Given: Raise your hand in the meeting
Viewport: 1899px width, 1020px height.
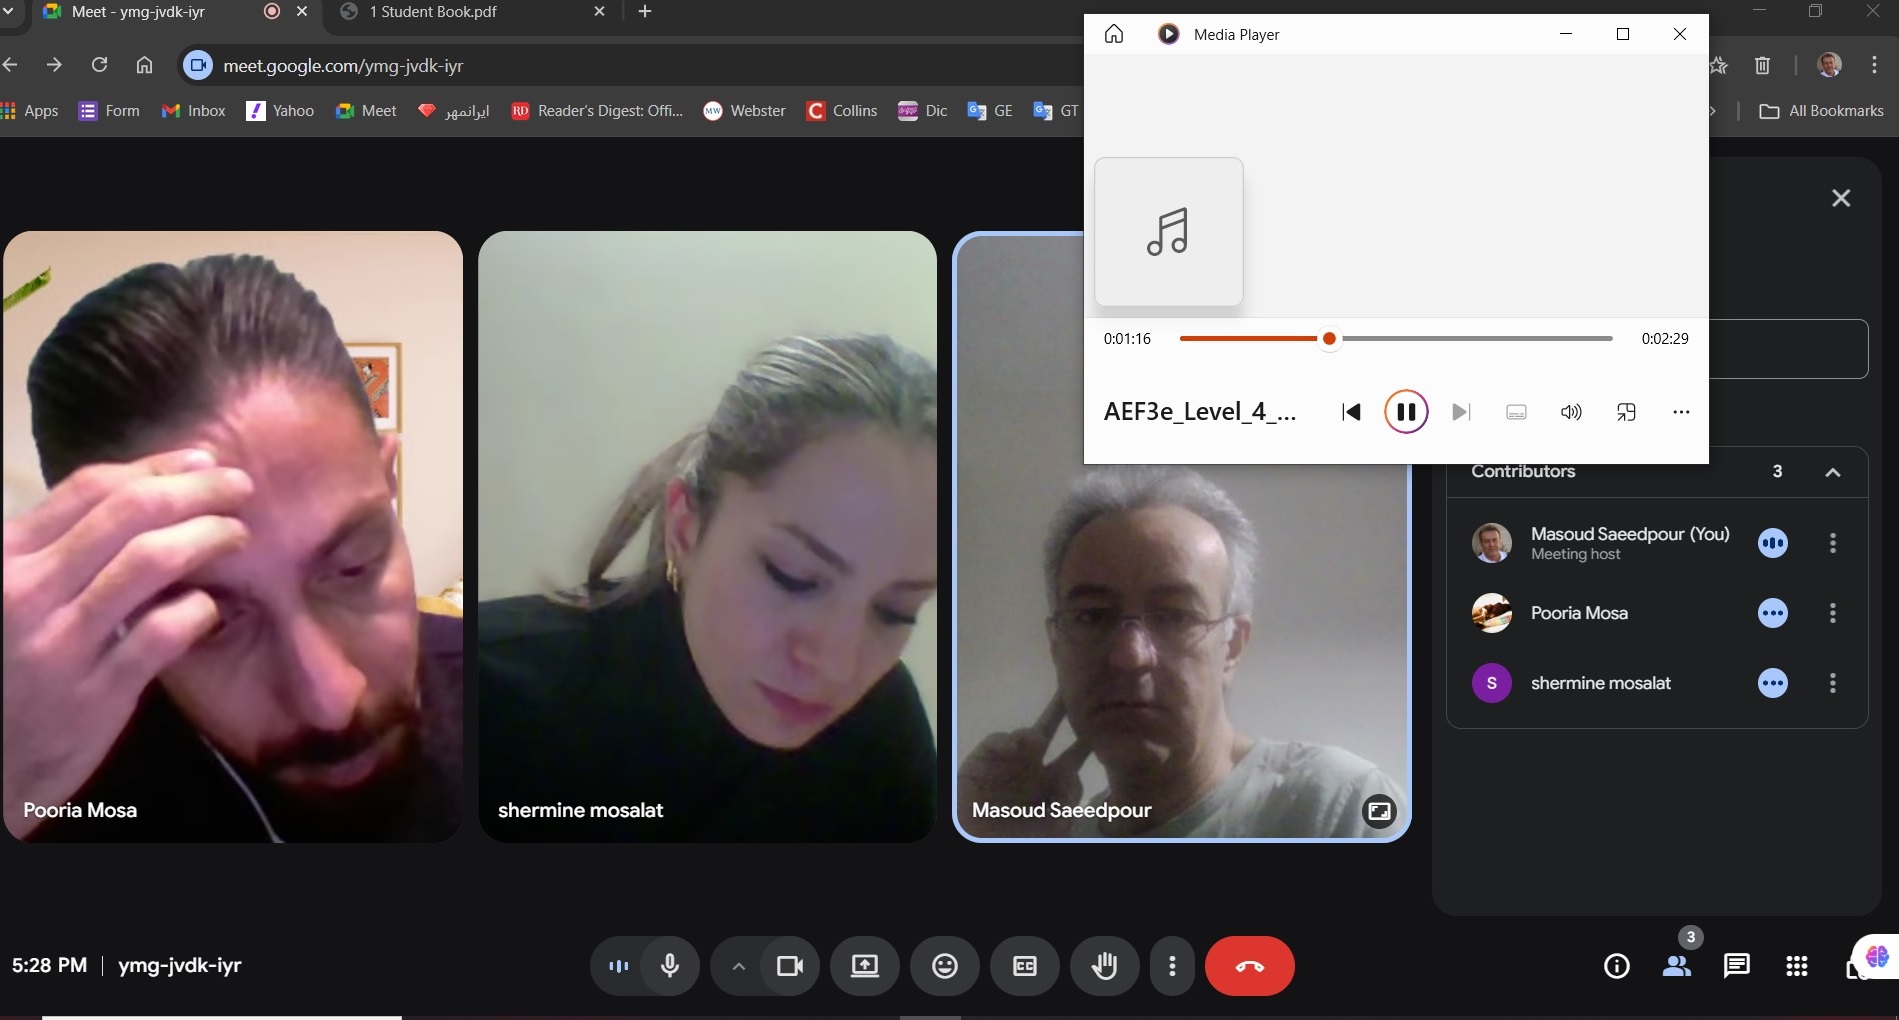Looking at the screenshot, I should [1104, 966].
